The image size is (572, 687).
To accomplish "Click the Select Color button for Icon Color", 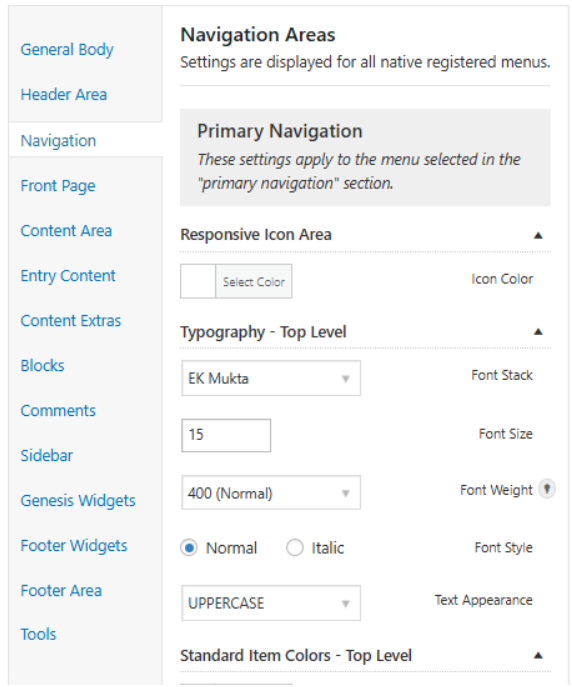I will (254, 282).
